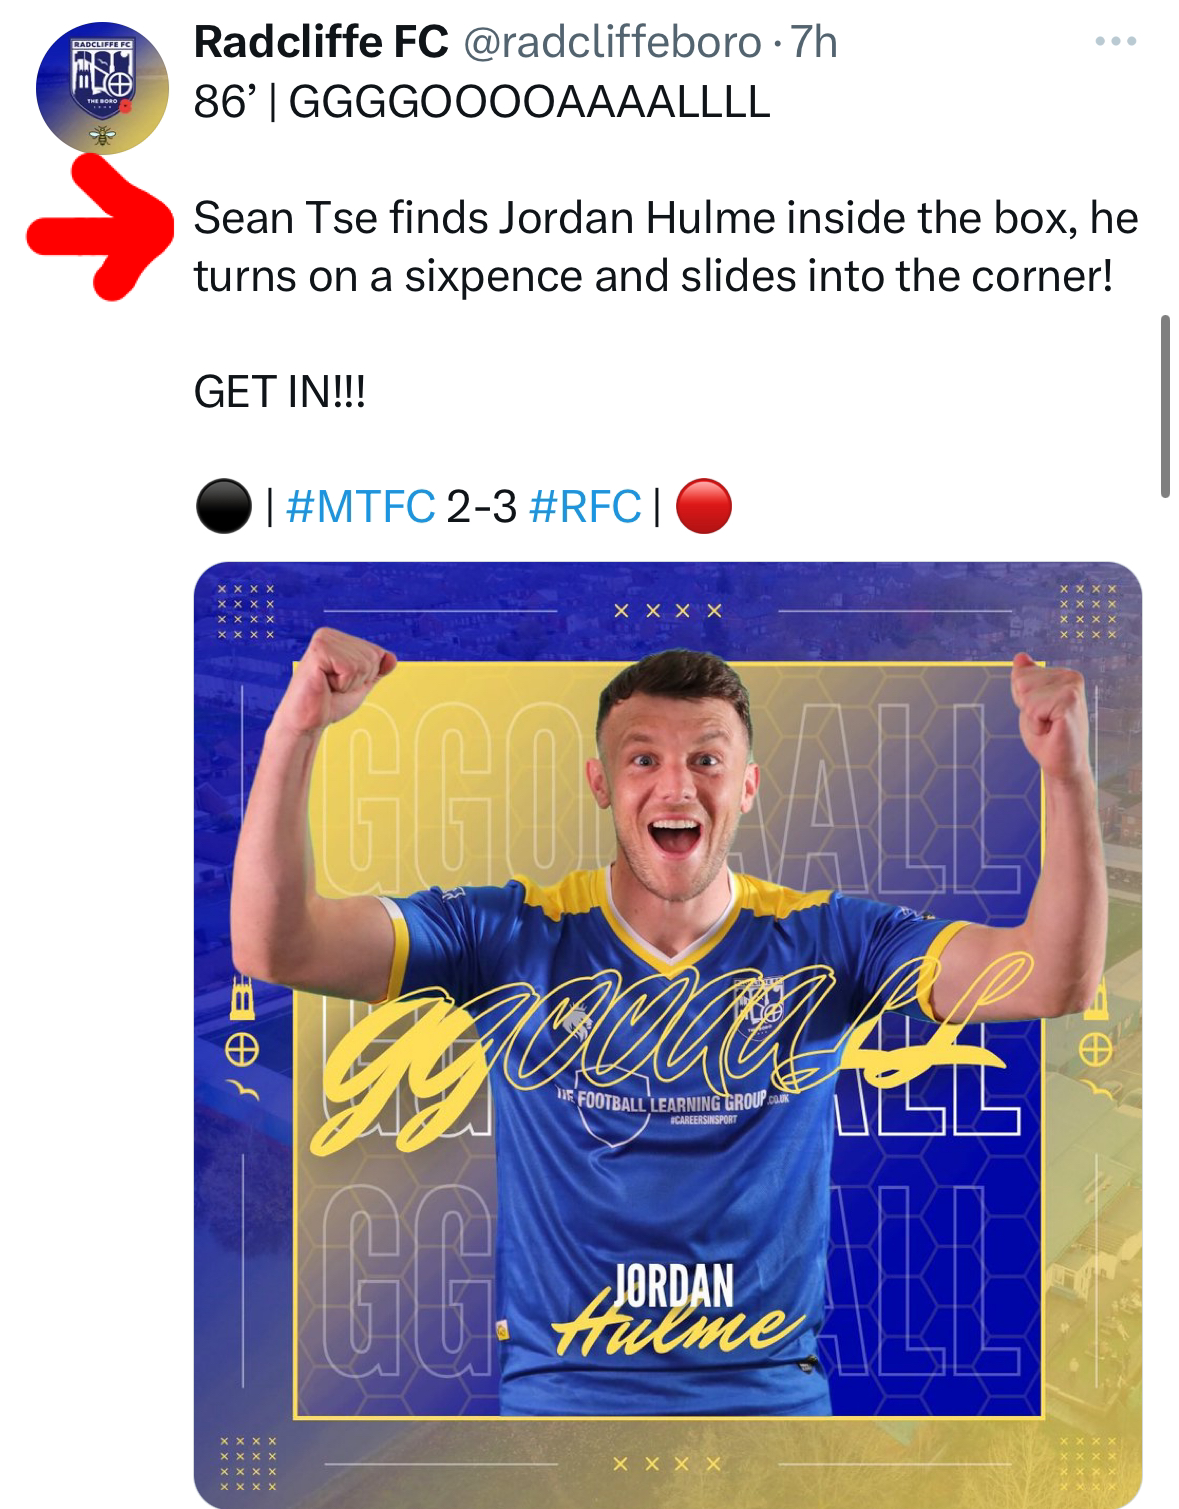Open the #RFC hashtag
Screen dimensions: 1179x1509
[x=584, y=506]
